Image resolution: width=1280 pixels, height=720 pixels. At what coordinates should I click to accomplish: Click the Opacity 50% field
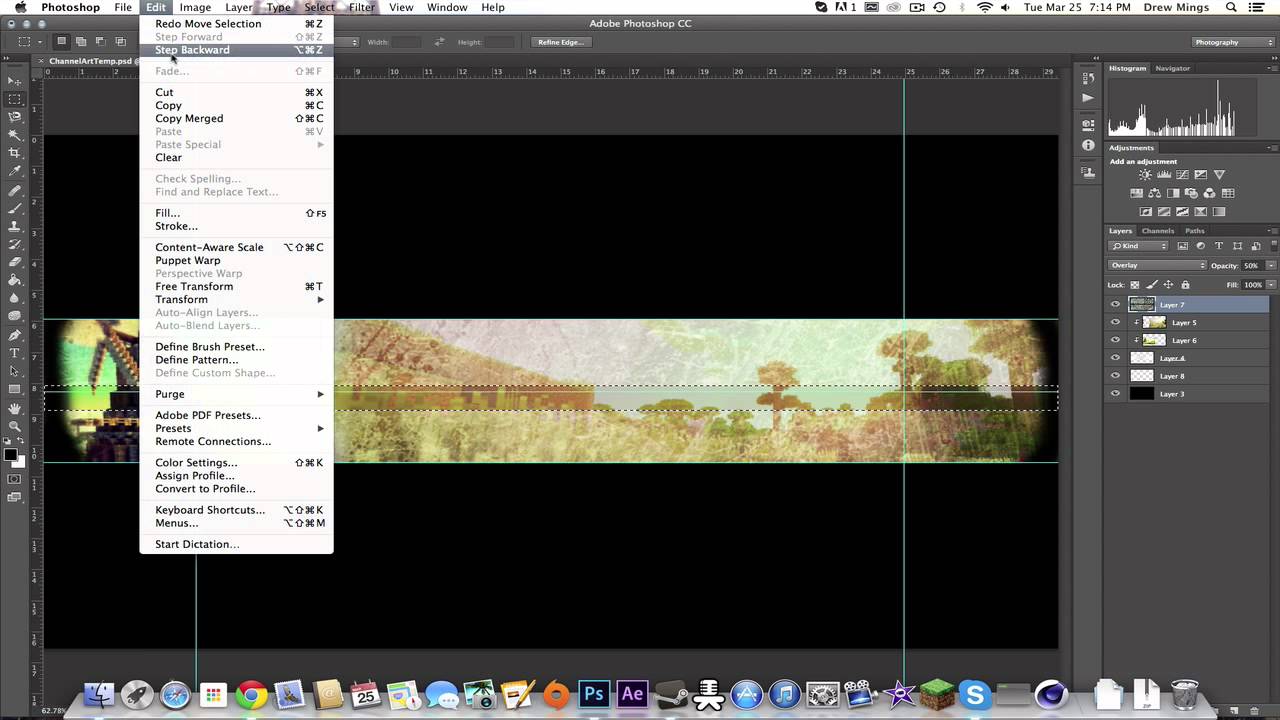(1253, 265)
